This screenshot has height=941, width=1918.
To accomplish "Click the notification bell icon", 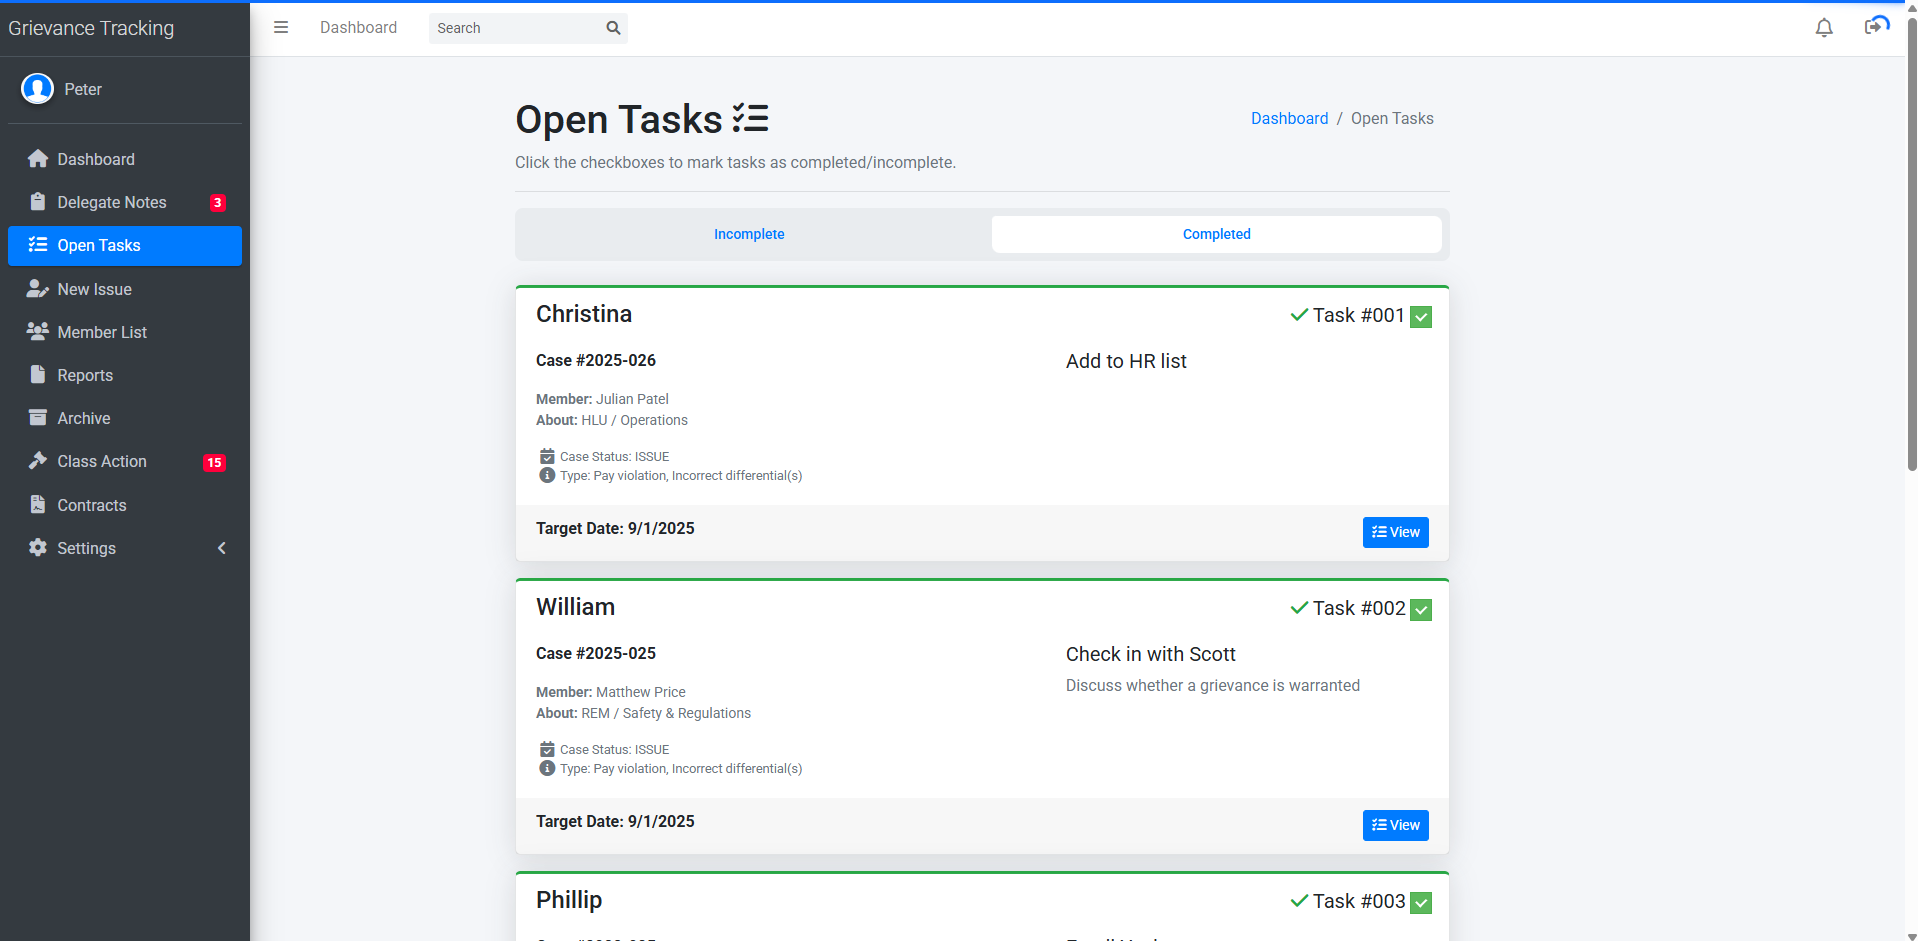I will (1823, 28).
